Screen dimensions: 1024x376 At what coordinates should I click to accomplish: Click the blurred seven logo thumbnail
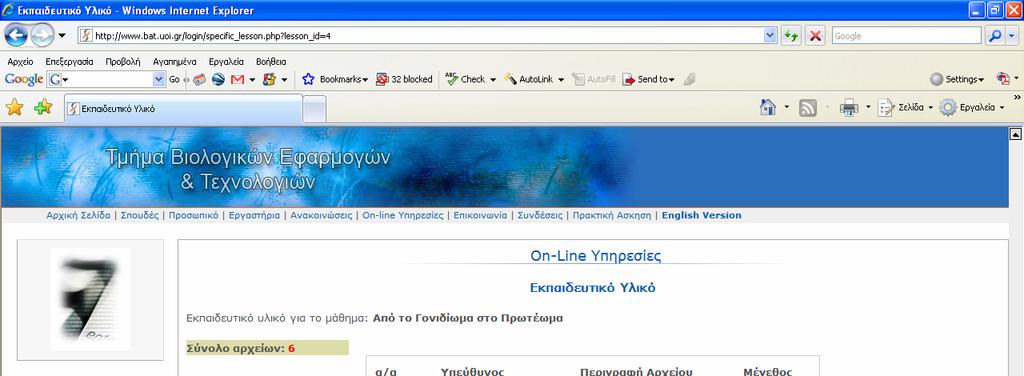90,300
